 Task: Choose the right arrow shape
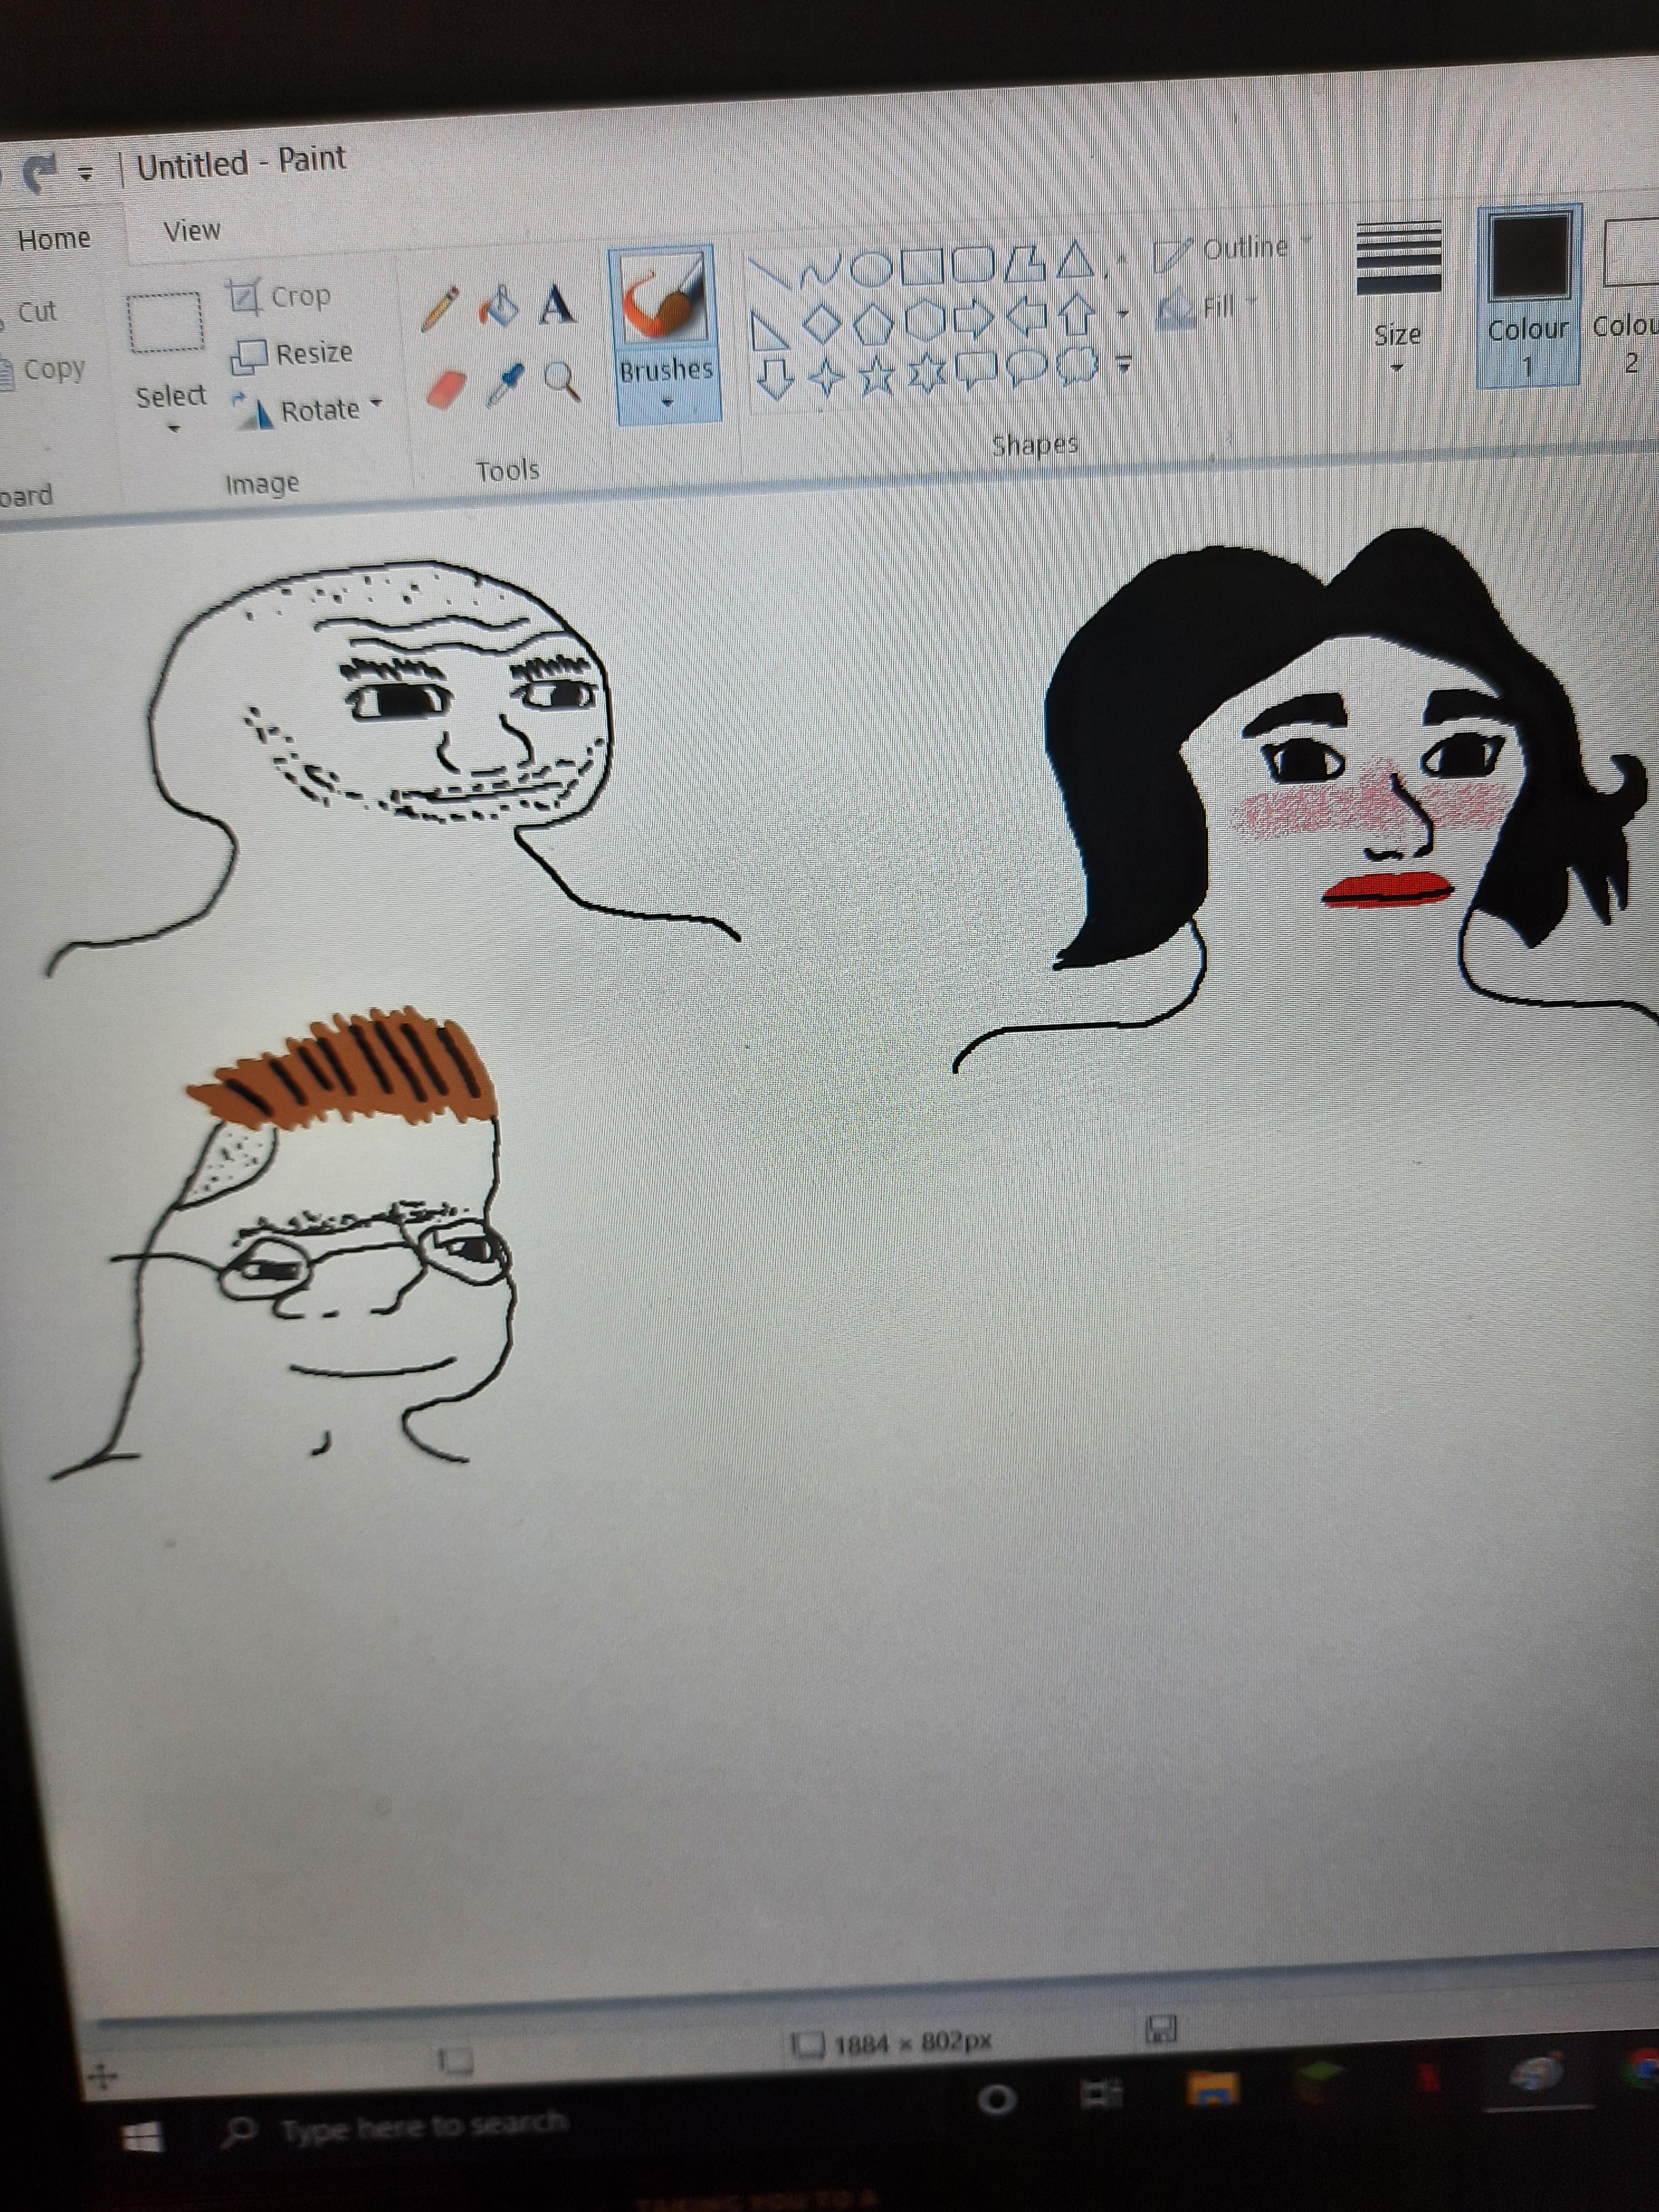[973, 319]
